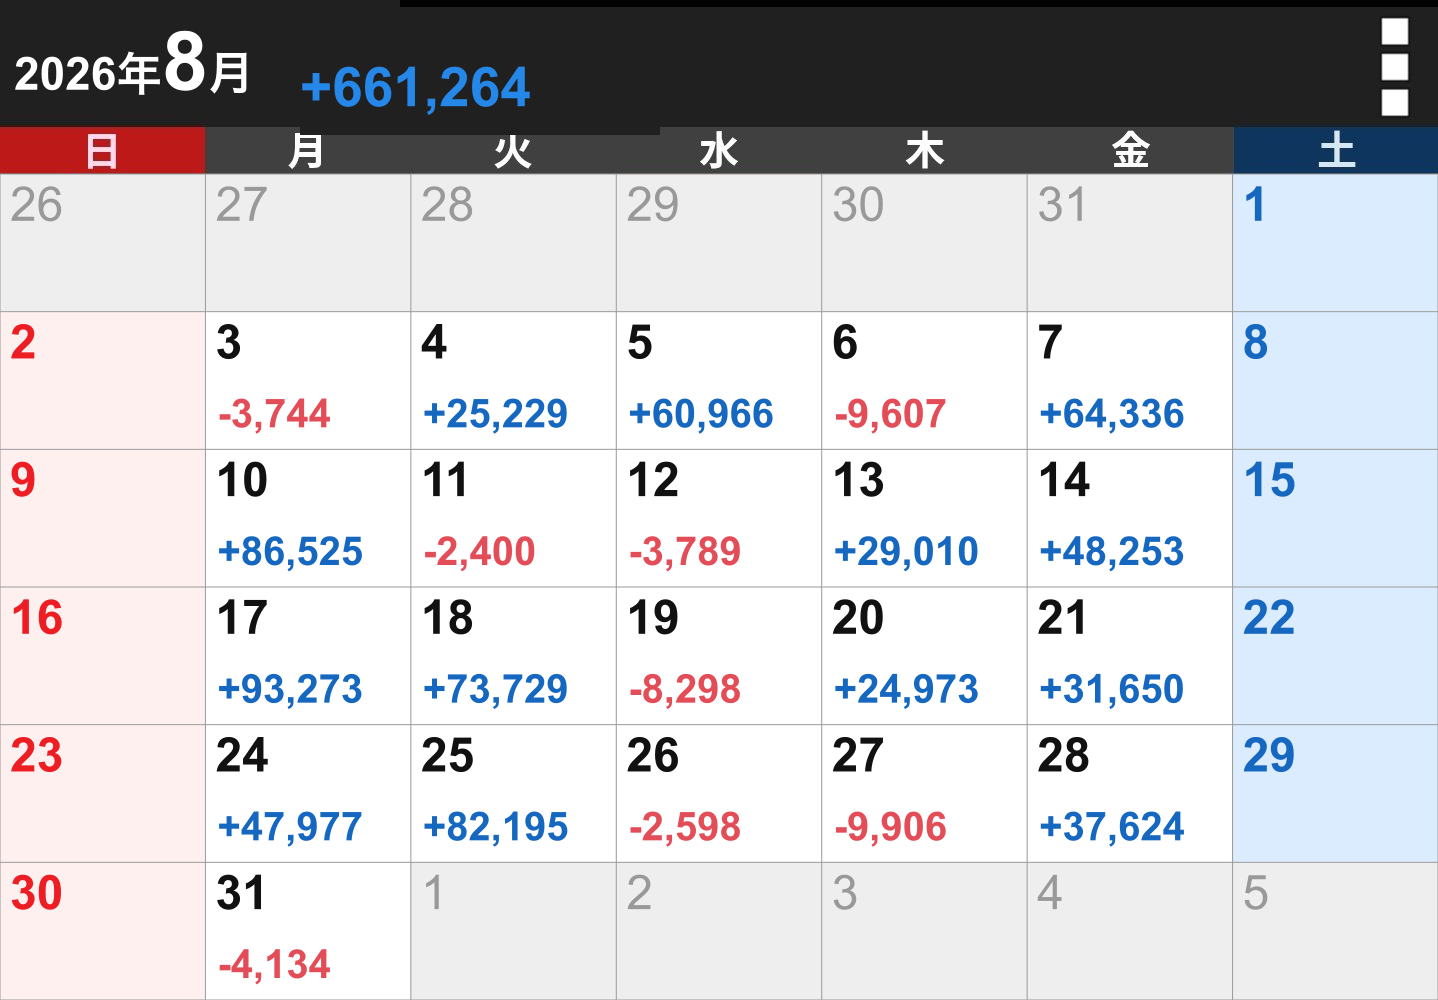Select the 日 Sunday column header
1438x1000 pixels.
[x=102, y=151]
